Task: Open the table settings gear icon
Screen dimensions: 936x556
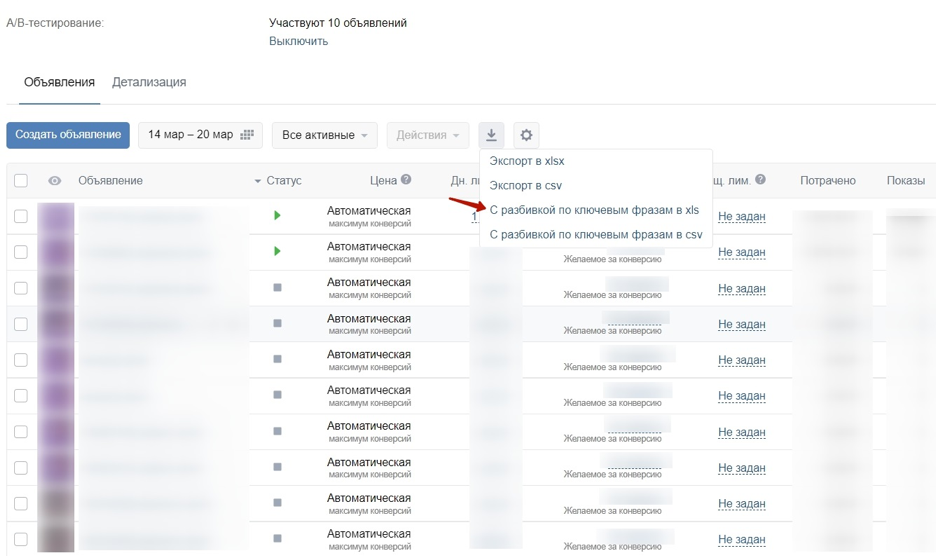Action: click(526, 135)
